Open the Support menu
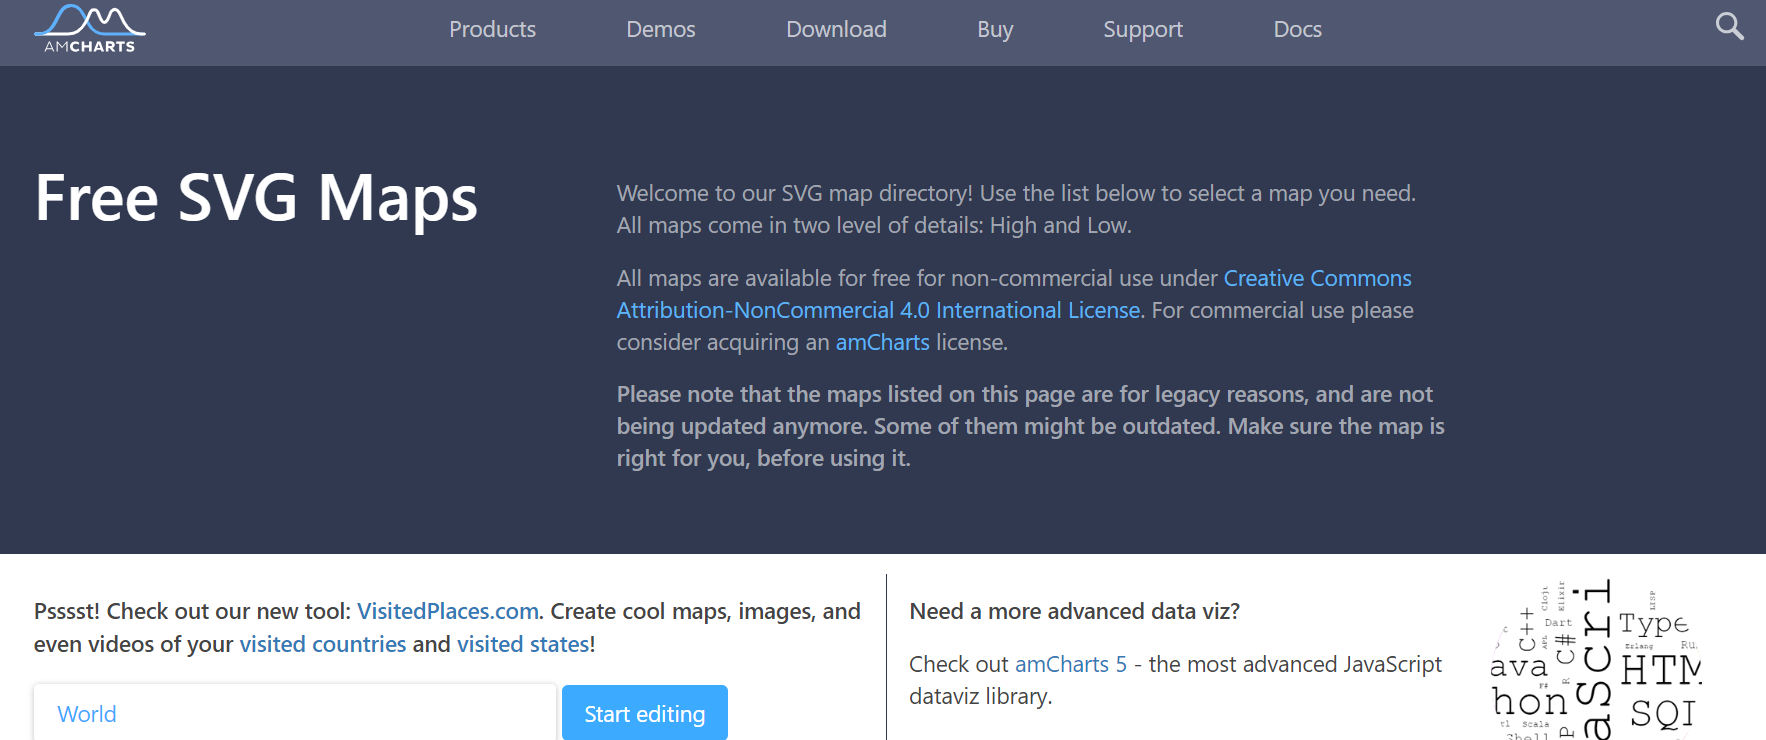 tap(1143, 30)
